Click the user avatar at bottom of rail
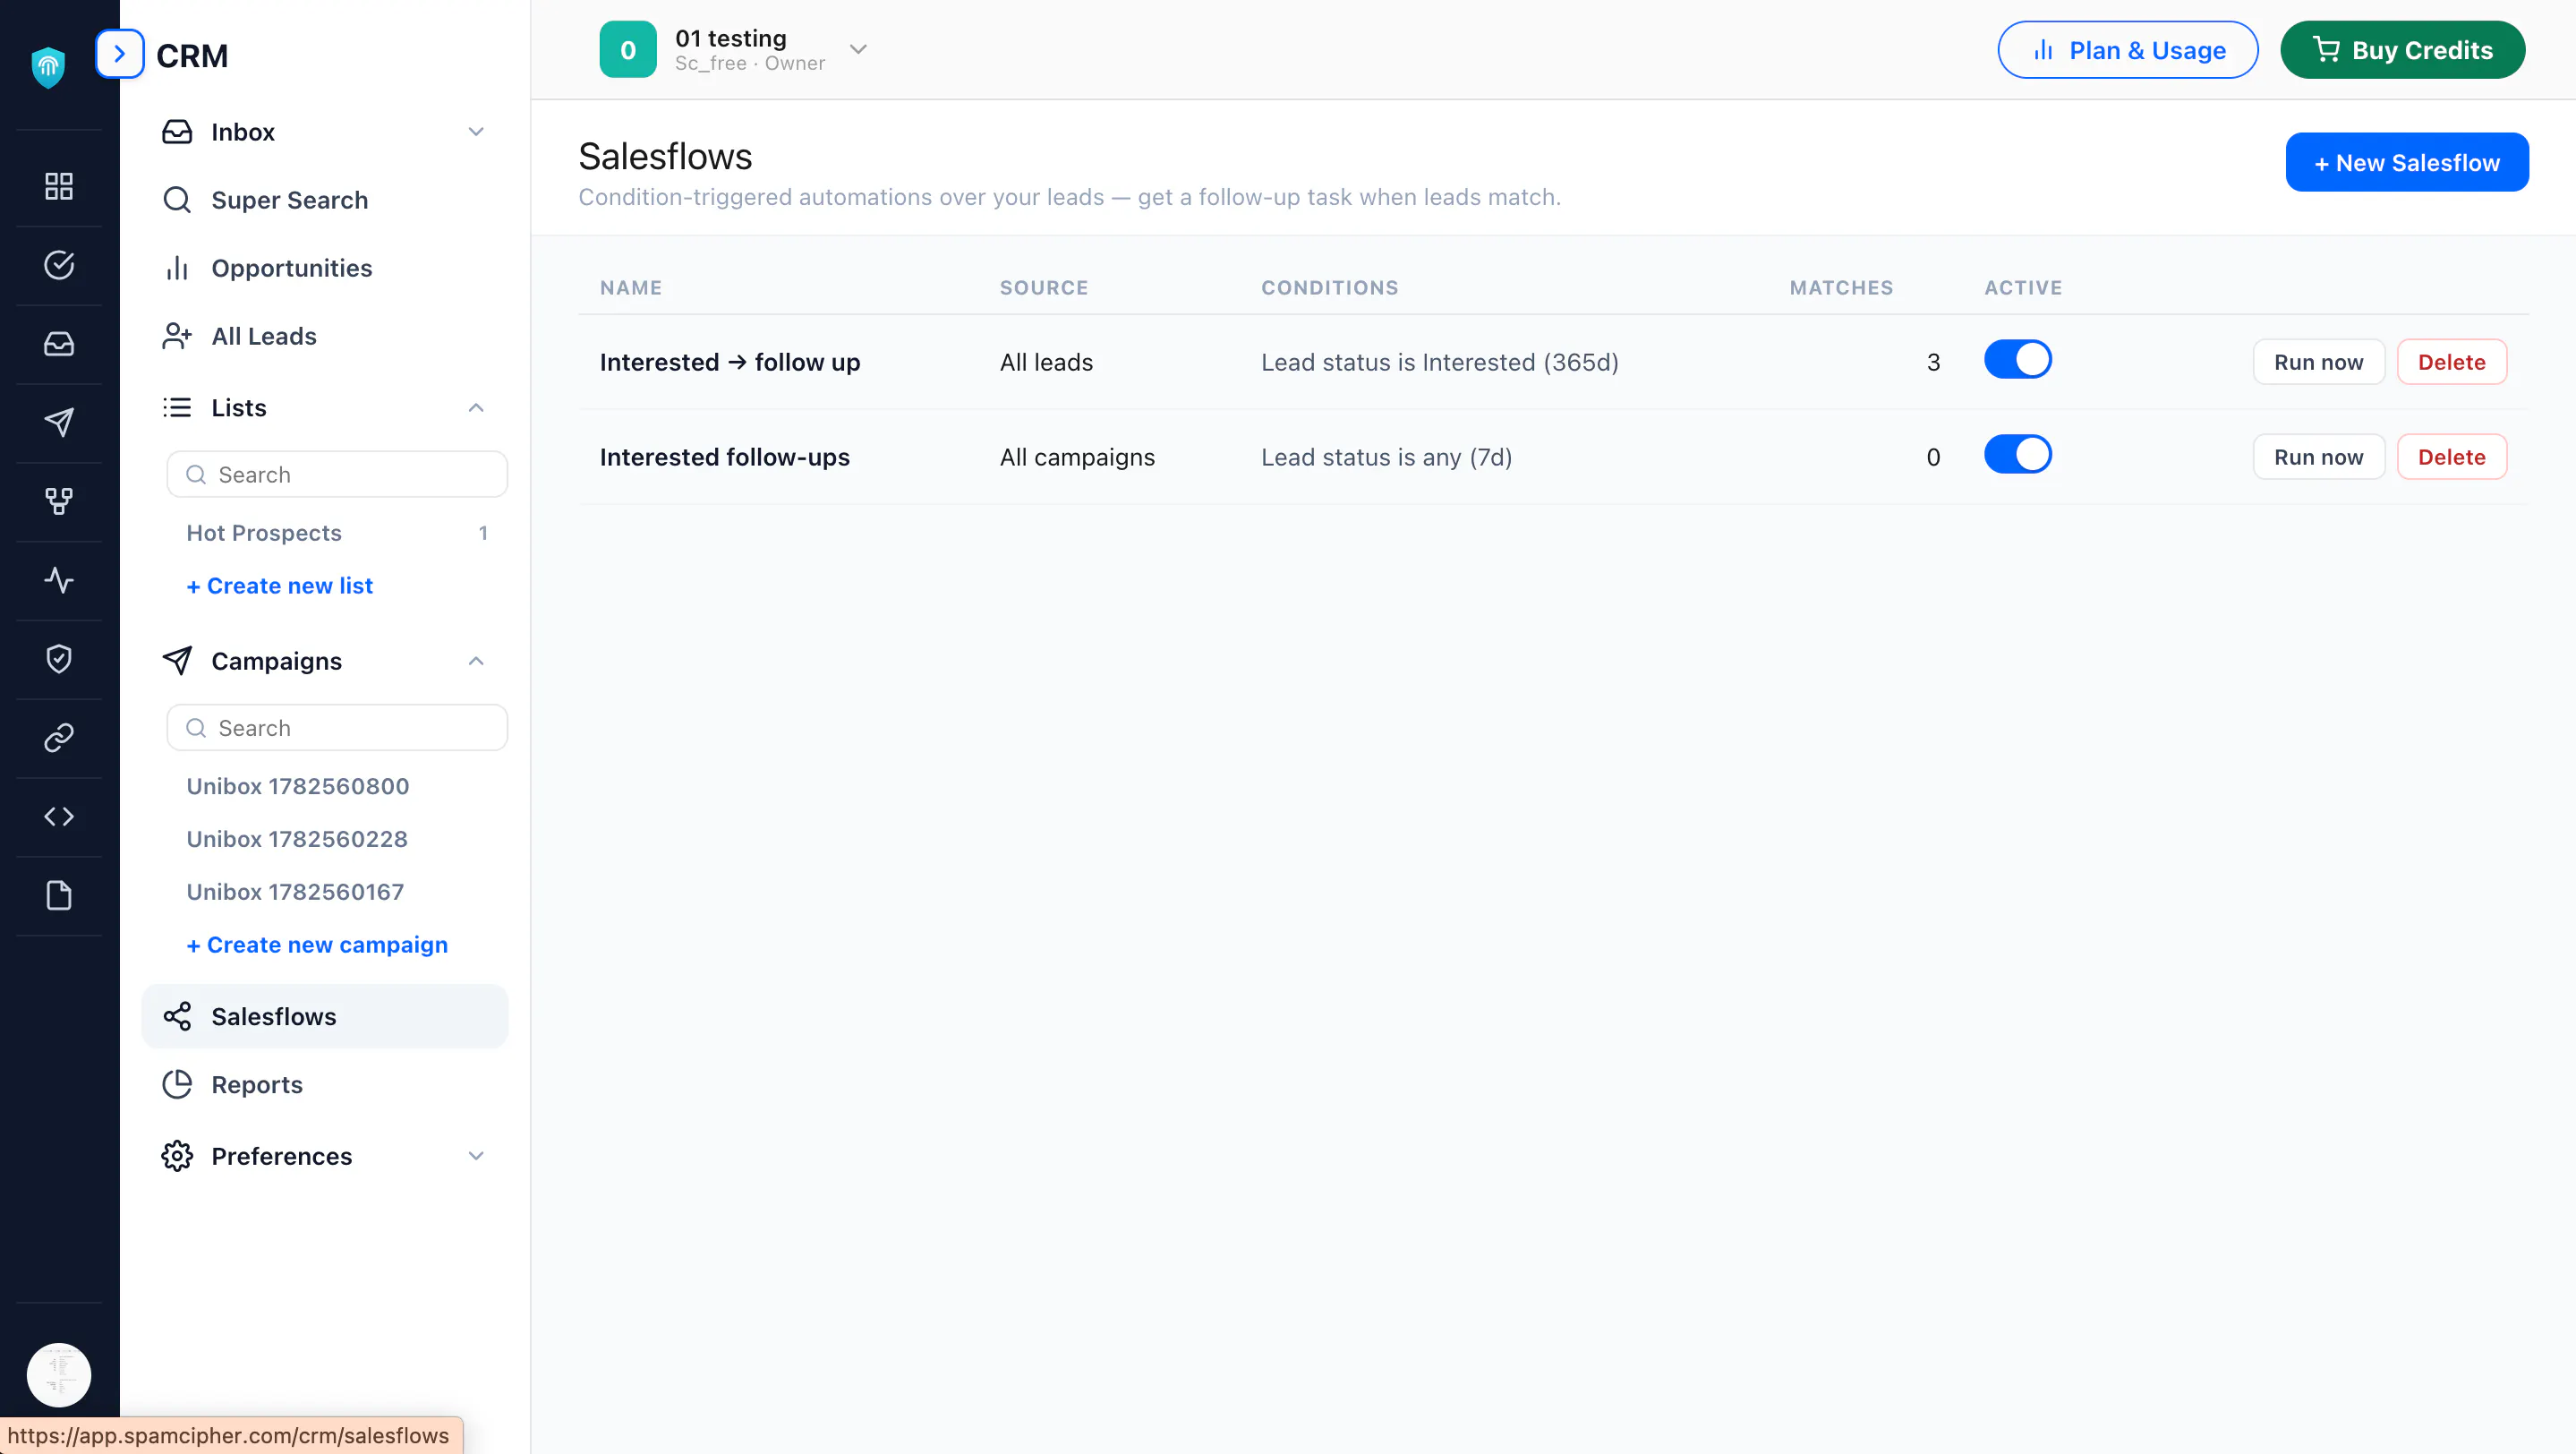 (x=59, y=1375)
